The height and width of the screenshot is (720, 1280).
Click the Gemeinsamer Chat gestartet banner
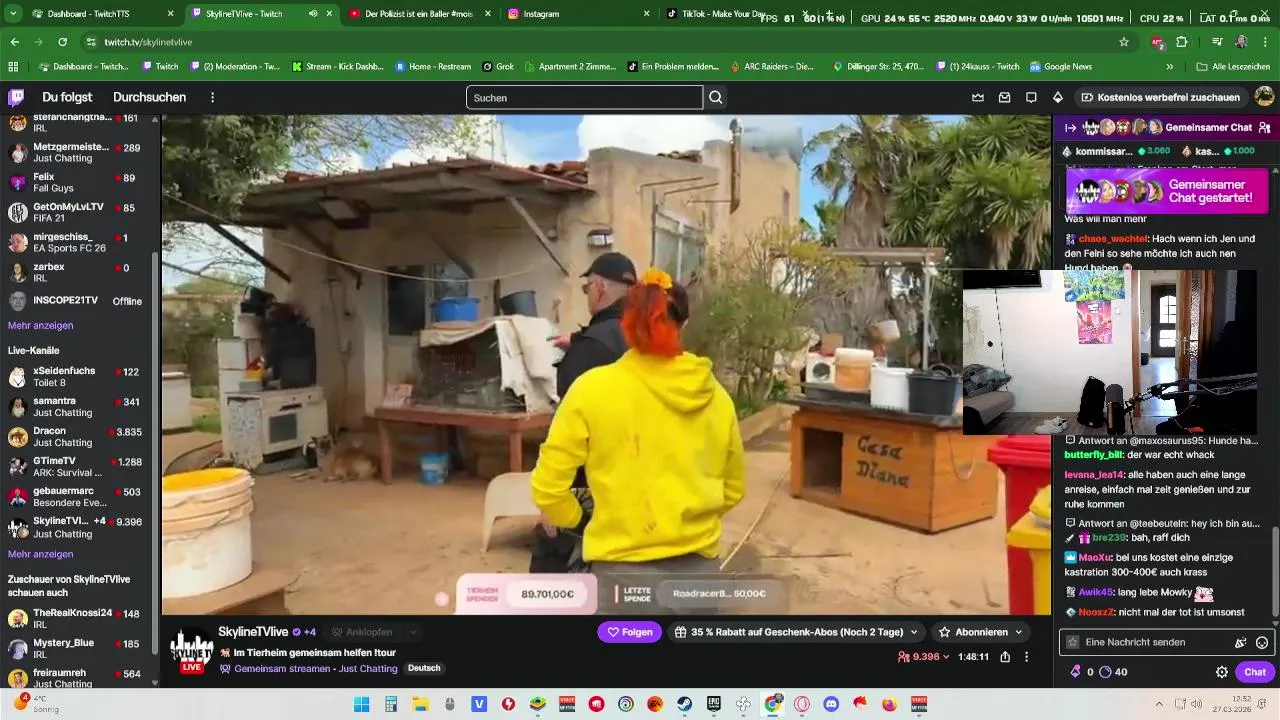pos(1166,191)
